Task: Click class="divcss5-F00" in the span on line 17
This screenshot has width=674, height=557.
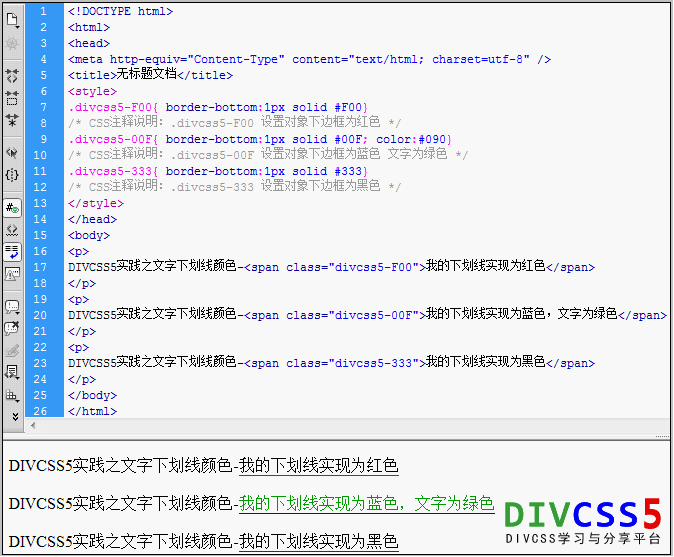Action: click(x=352, y=267)
